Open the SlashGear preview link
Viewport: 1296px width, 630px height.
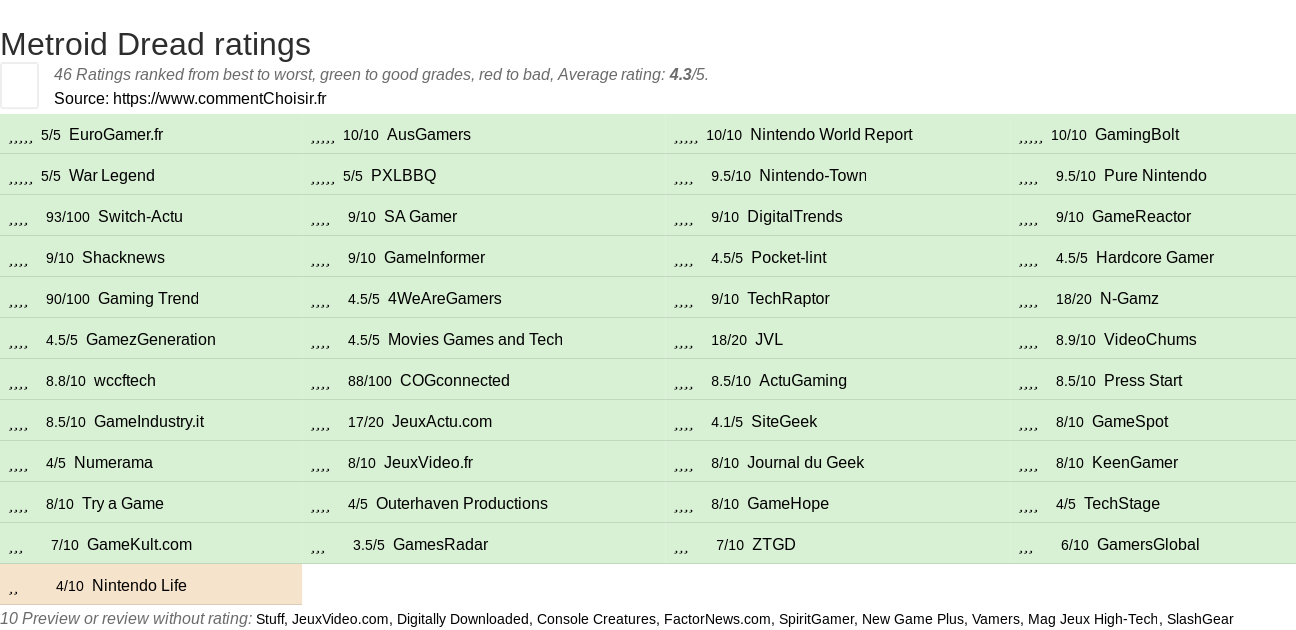pos(1199,620)
